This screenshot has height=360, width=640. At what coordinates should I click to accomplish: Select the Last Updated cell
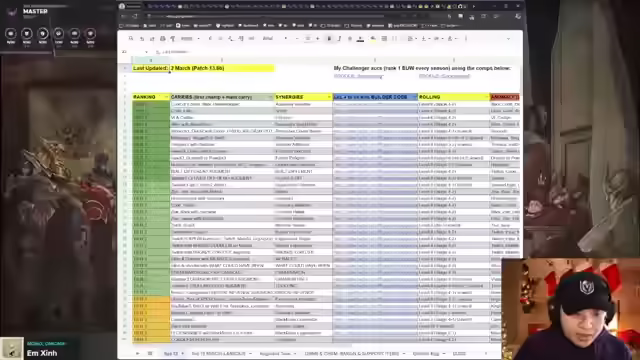click(151, 68)
